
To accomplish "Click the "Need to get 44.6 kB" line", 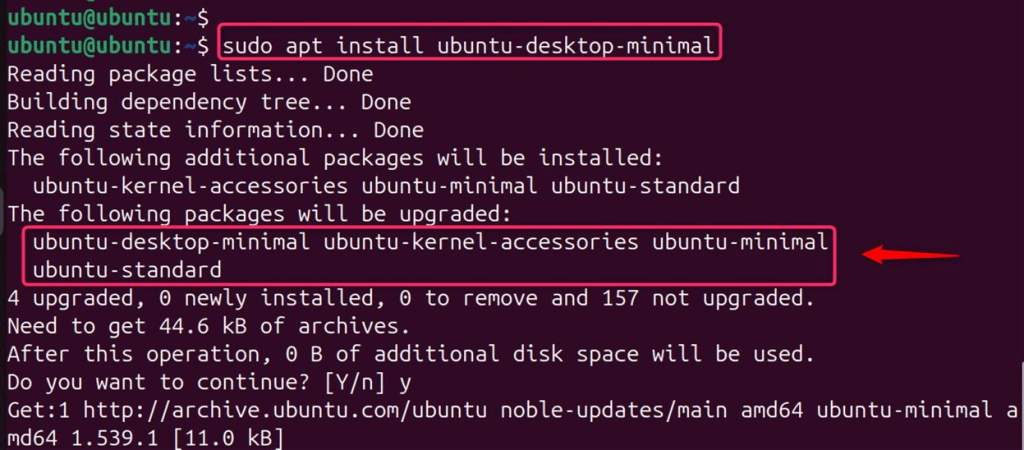I will (209, 326).
